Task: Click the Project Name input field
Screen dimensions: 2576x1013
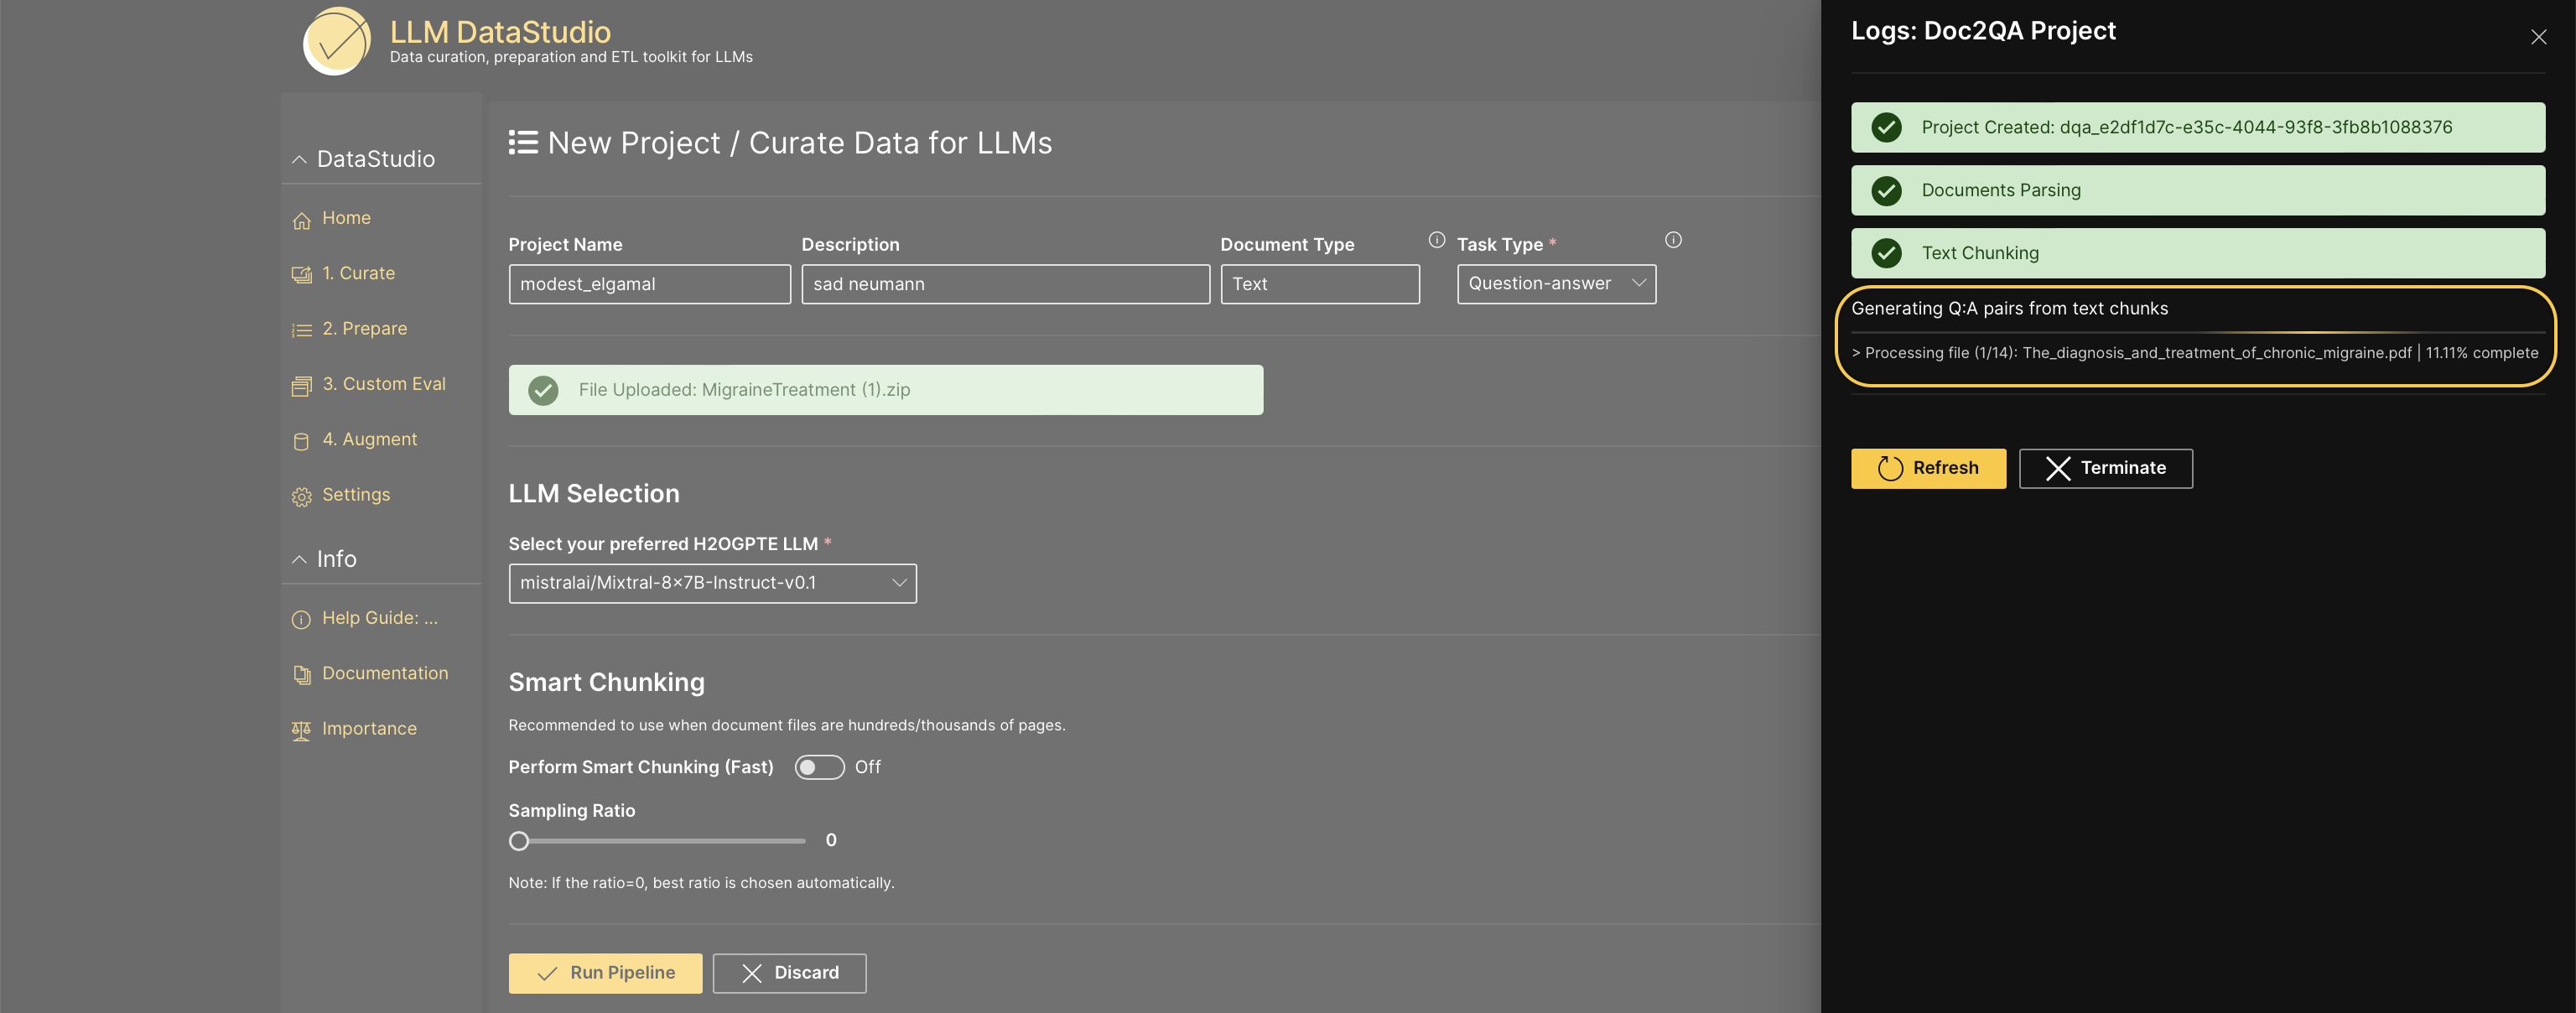Action: click(648, 284)
